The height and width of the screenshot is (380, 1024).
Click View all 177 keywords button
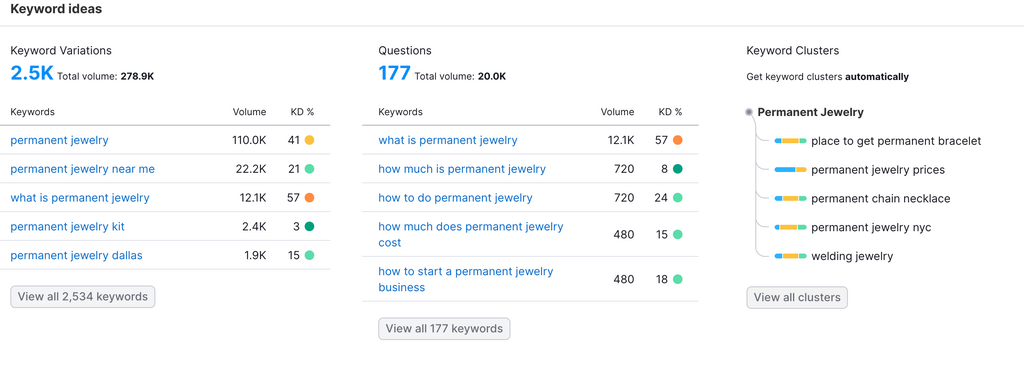444,328
